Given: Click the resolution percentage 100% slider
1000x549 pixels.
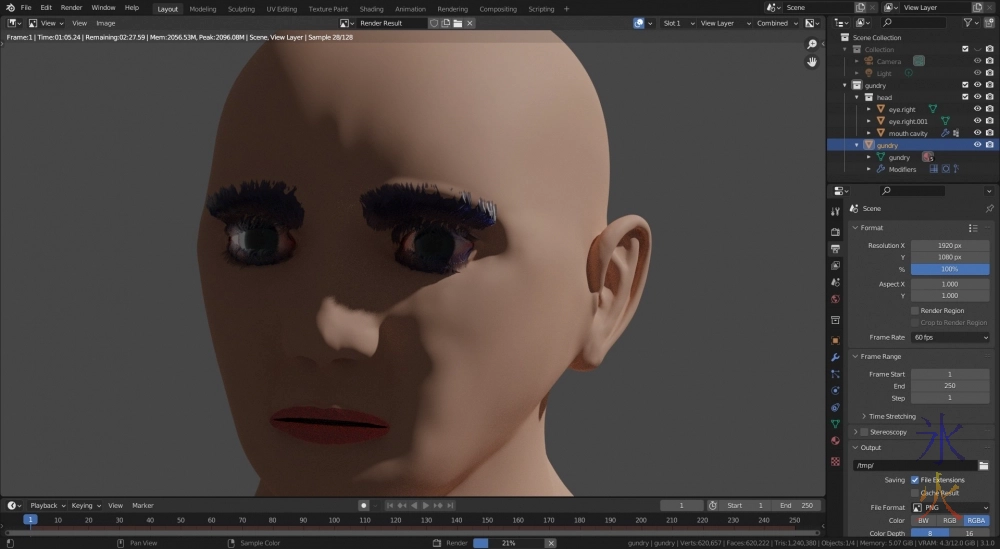Looking at the screenshot, I should [x=949, y=270].
